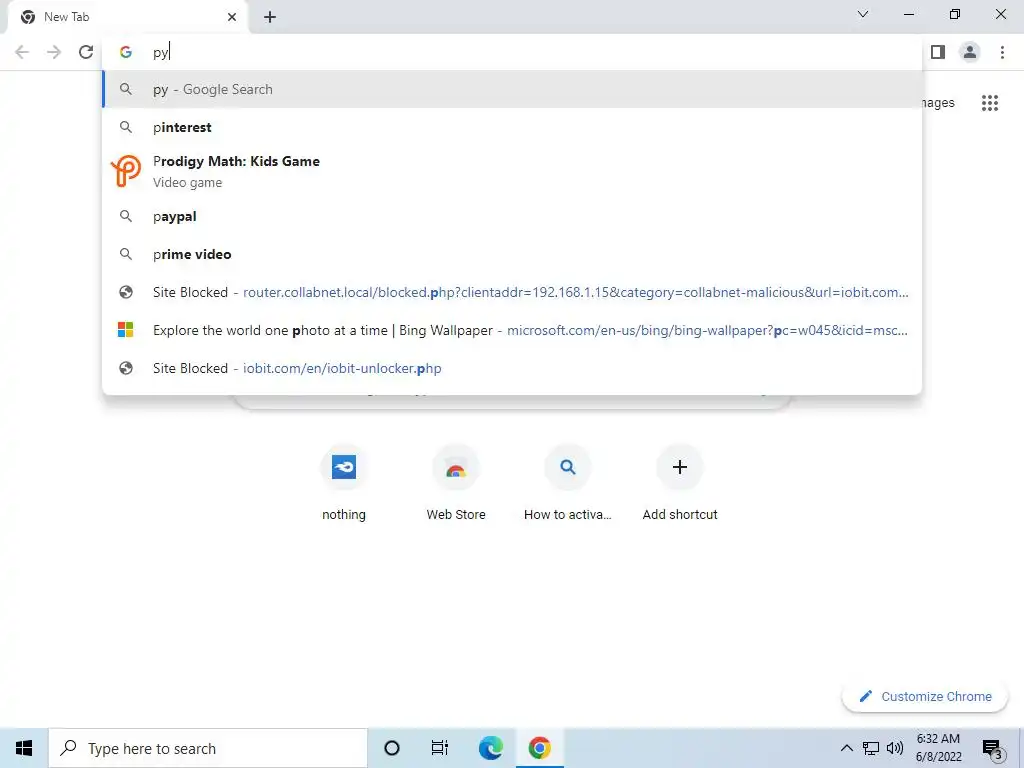Viewport: 1024px width, 768px height.
Task: Click the taskbar 'Type here to search' box
Action: [x=208, y=748]
